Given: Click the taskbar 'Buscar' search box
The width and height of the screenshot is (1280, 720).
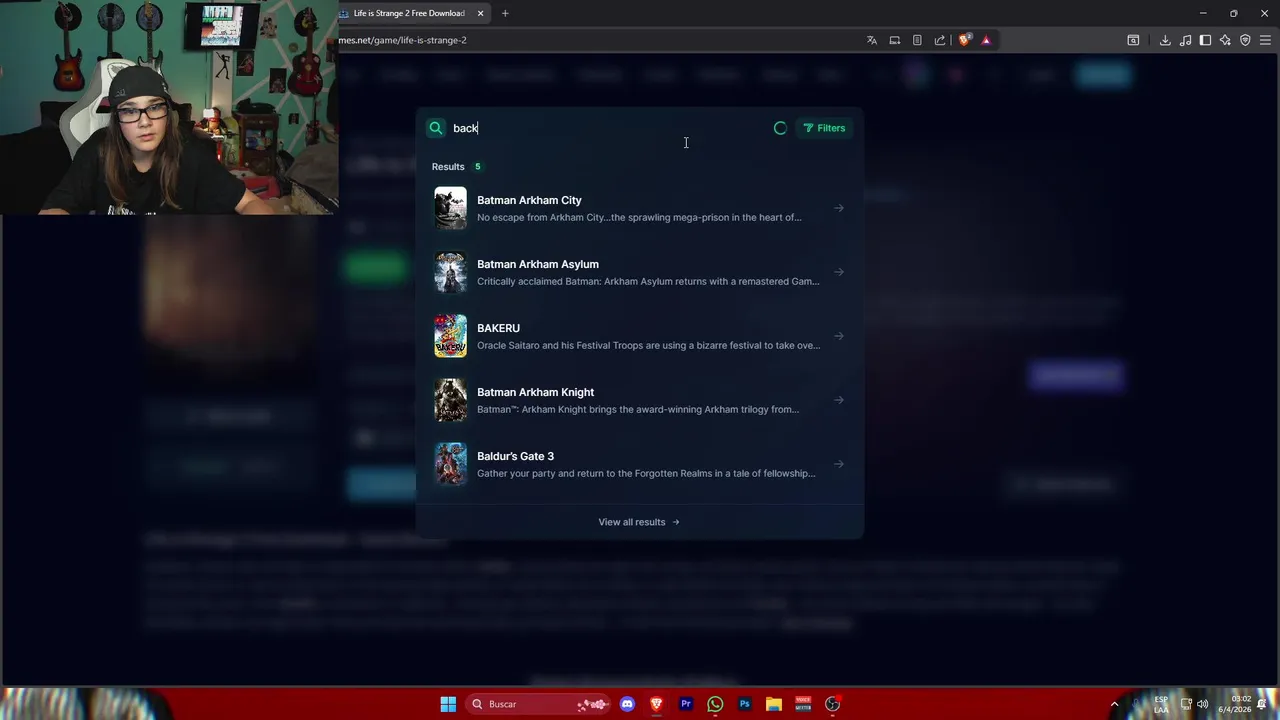Looking at the screenshot, I should tap(540, 704).
